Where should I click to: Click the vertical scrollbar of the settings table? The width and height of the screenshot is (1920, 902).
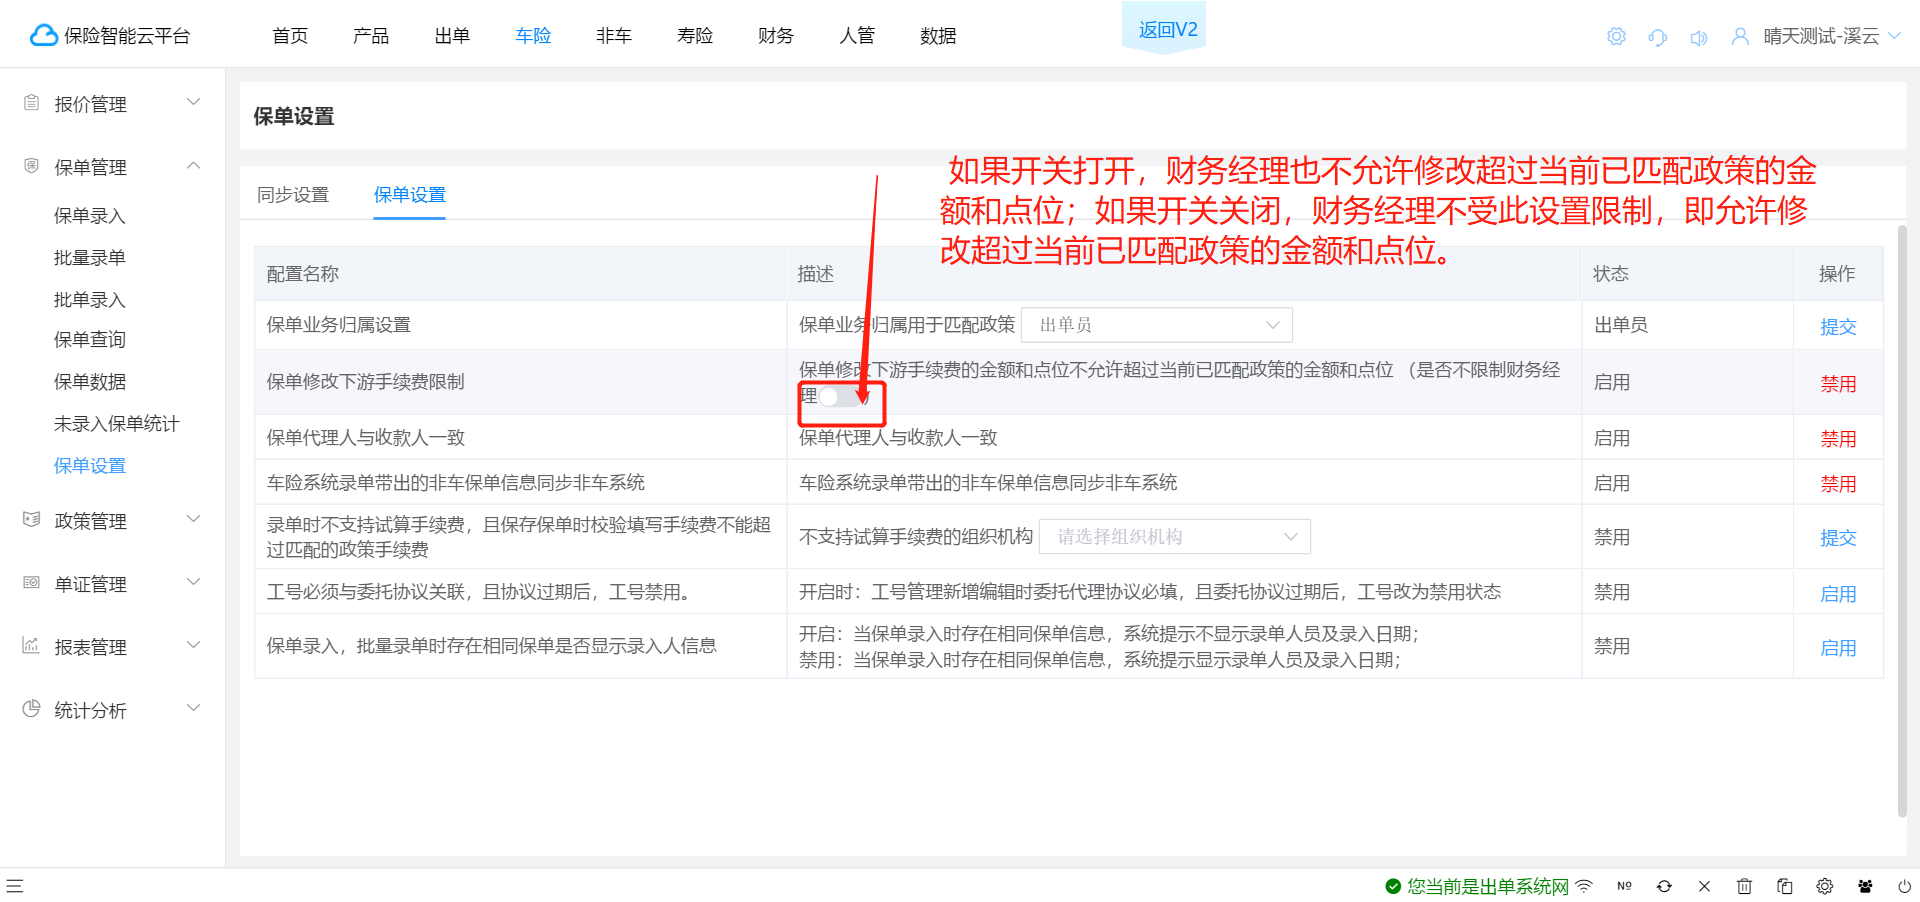click(x=1902, y=520)
